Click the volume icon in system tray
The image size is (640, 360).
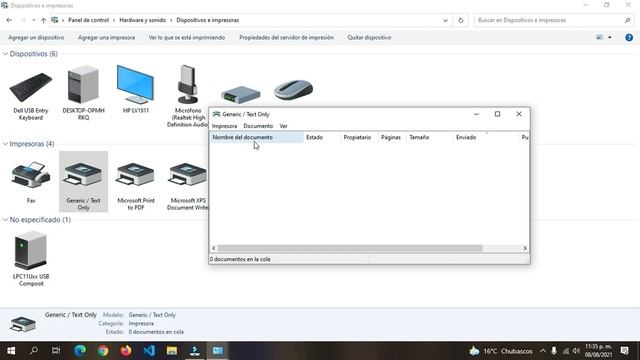[x=576, y=351]
